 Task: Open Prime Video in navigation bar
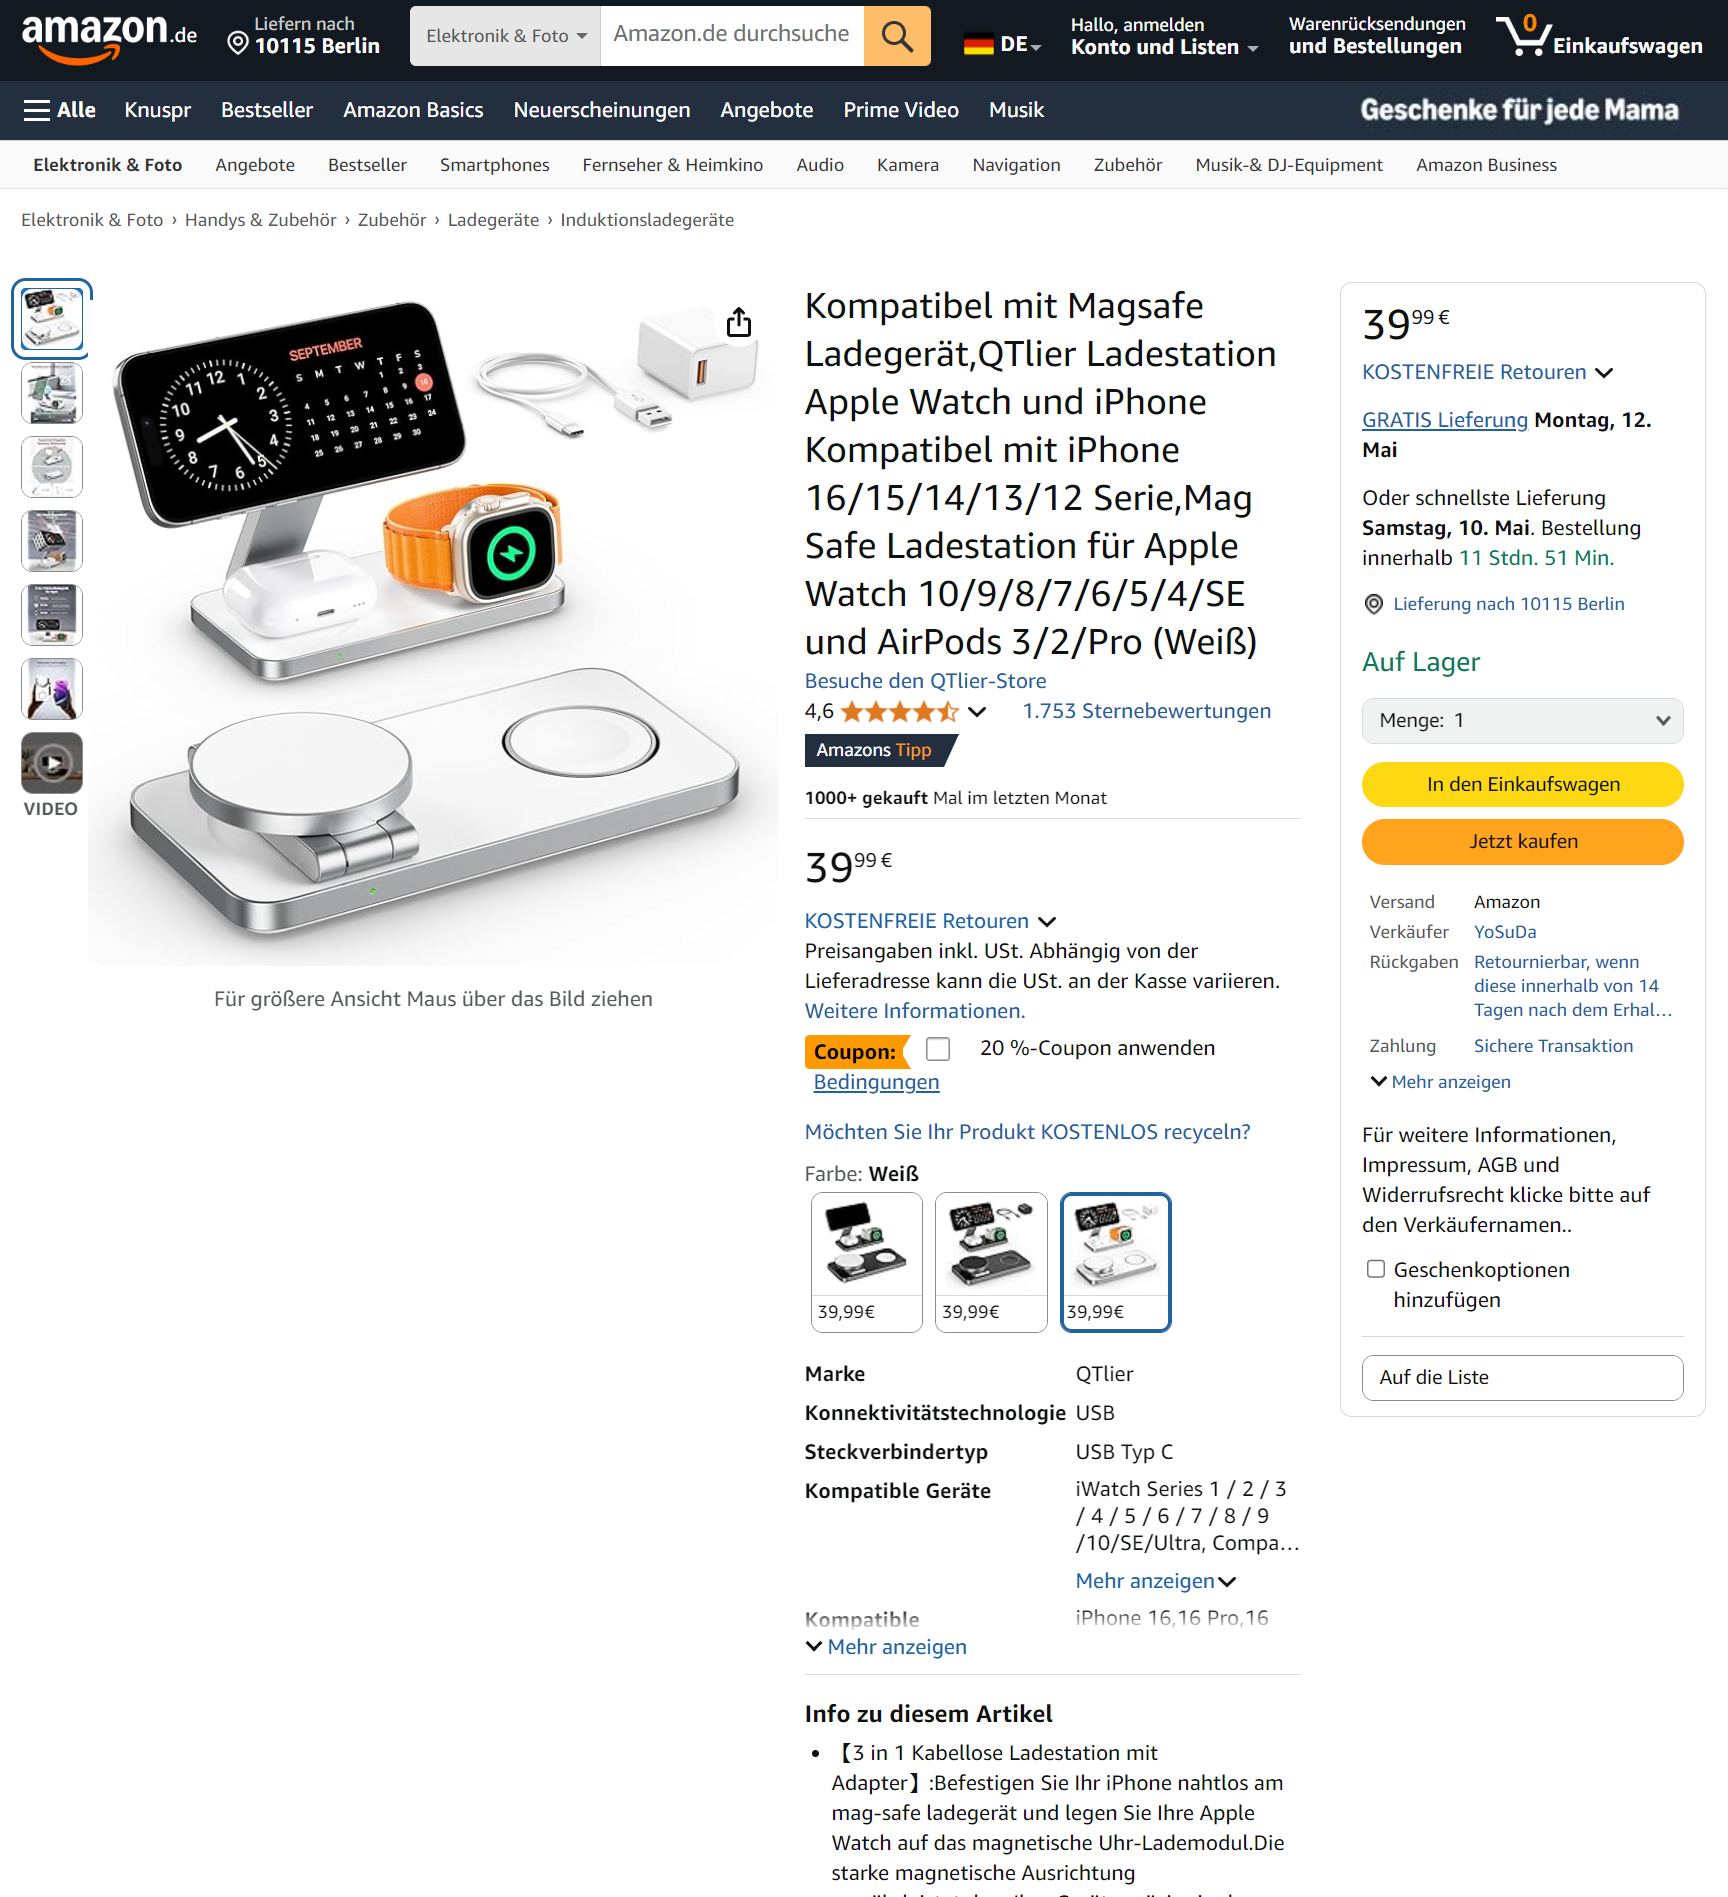click(901, 110)
